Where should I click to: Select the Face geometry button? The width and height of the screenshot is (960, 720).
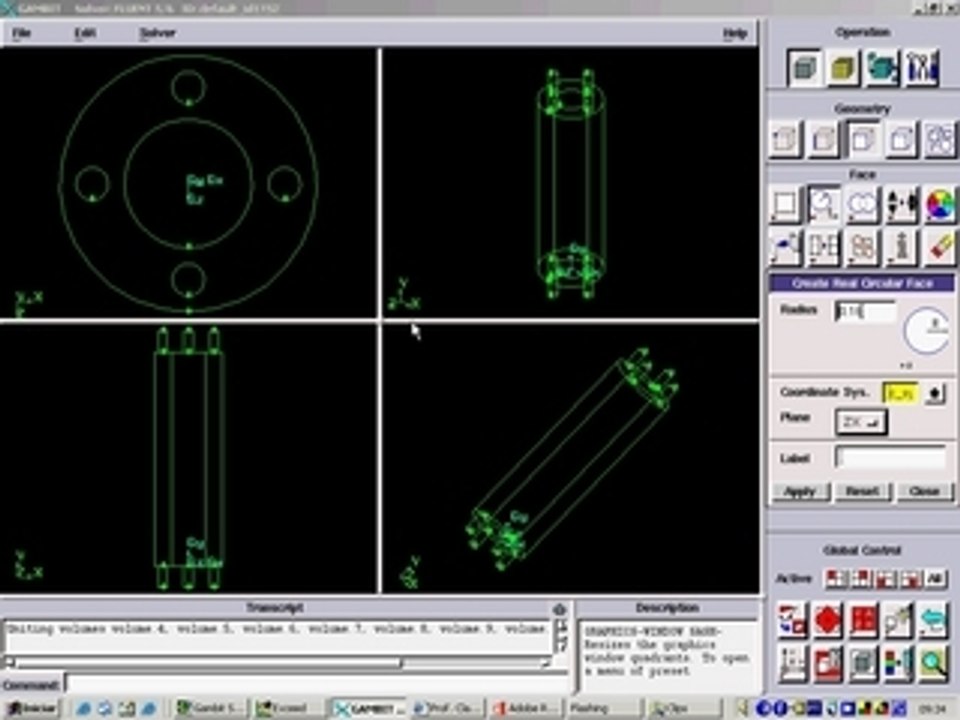click(x=863, y=140)
